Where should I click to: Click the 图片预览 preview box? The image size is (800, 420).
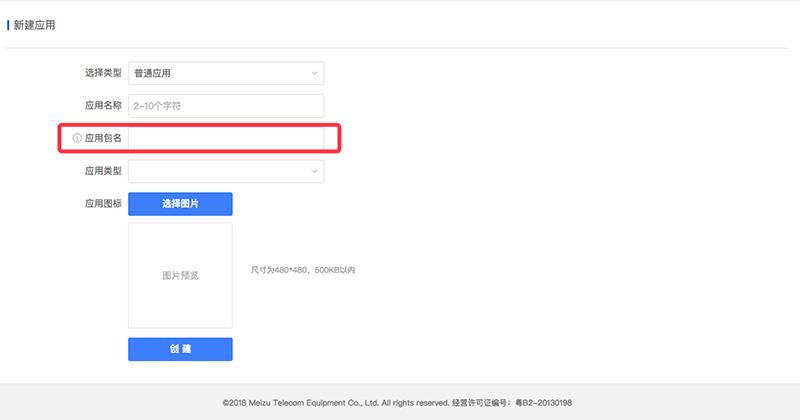pos(180,275)
